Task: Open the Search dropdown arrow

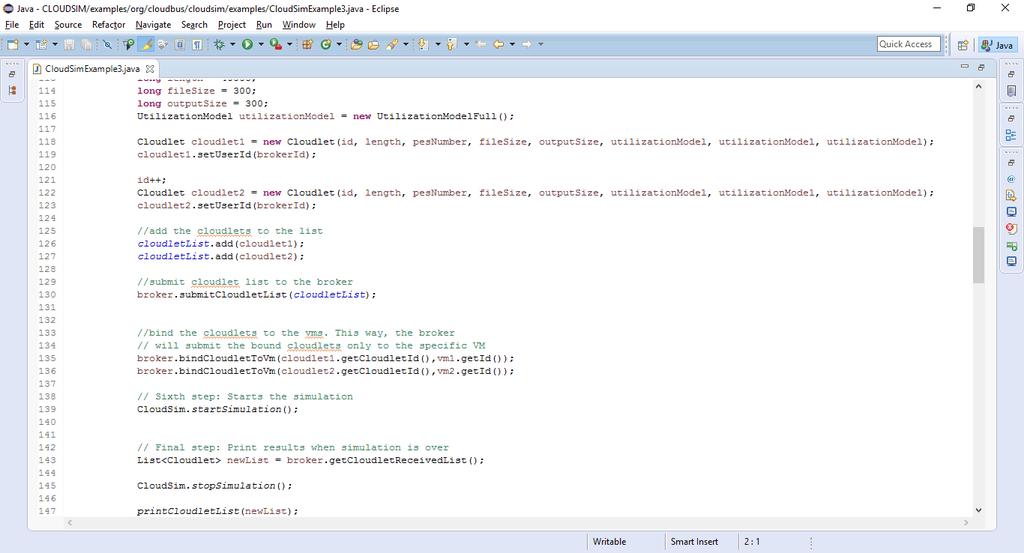Action: click(406, 44)
